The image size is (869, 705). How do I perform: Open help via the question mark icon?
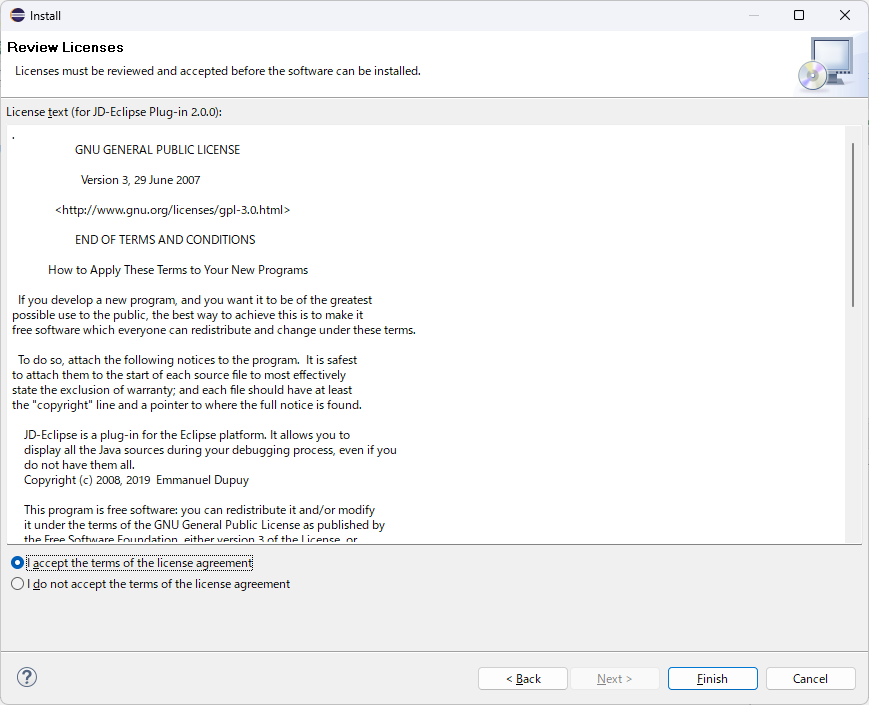tap(27, 677)
